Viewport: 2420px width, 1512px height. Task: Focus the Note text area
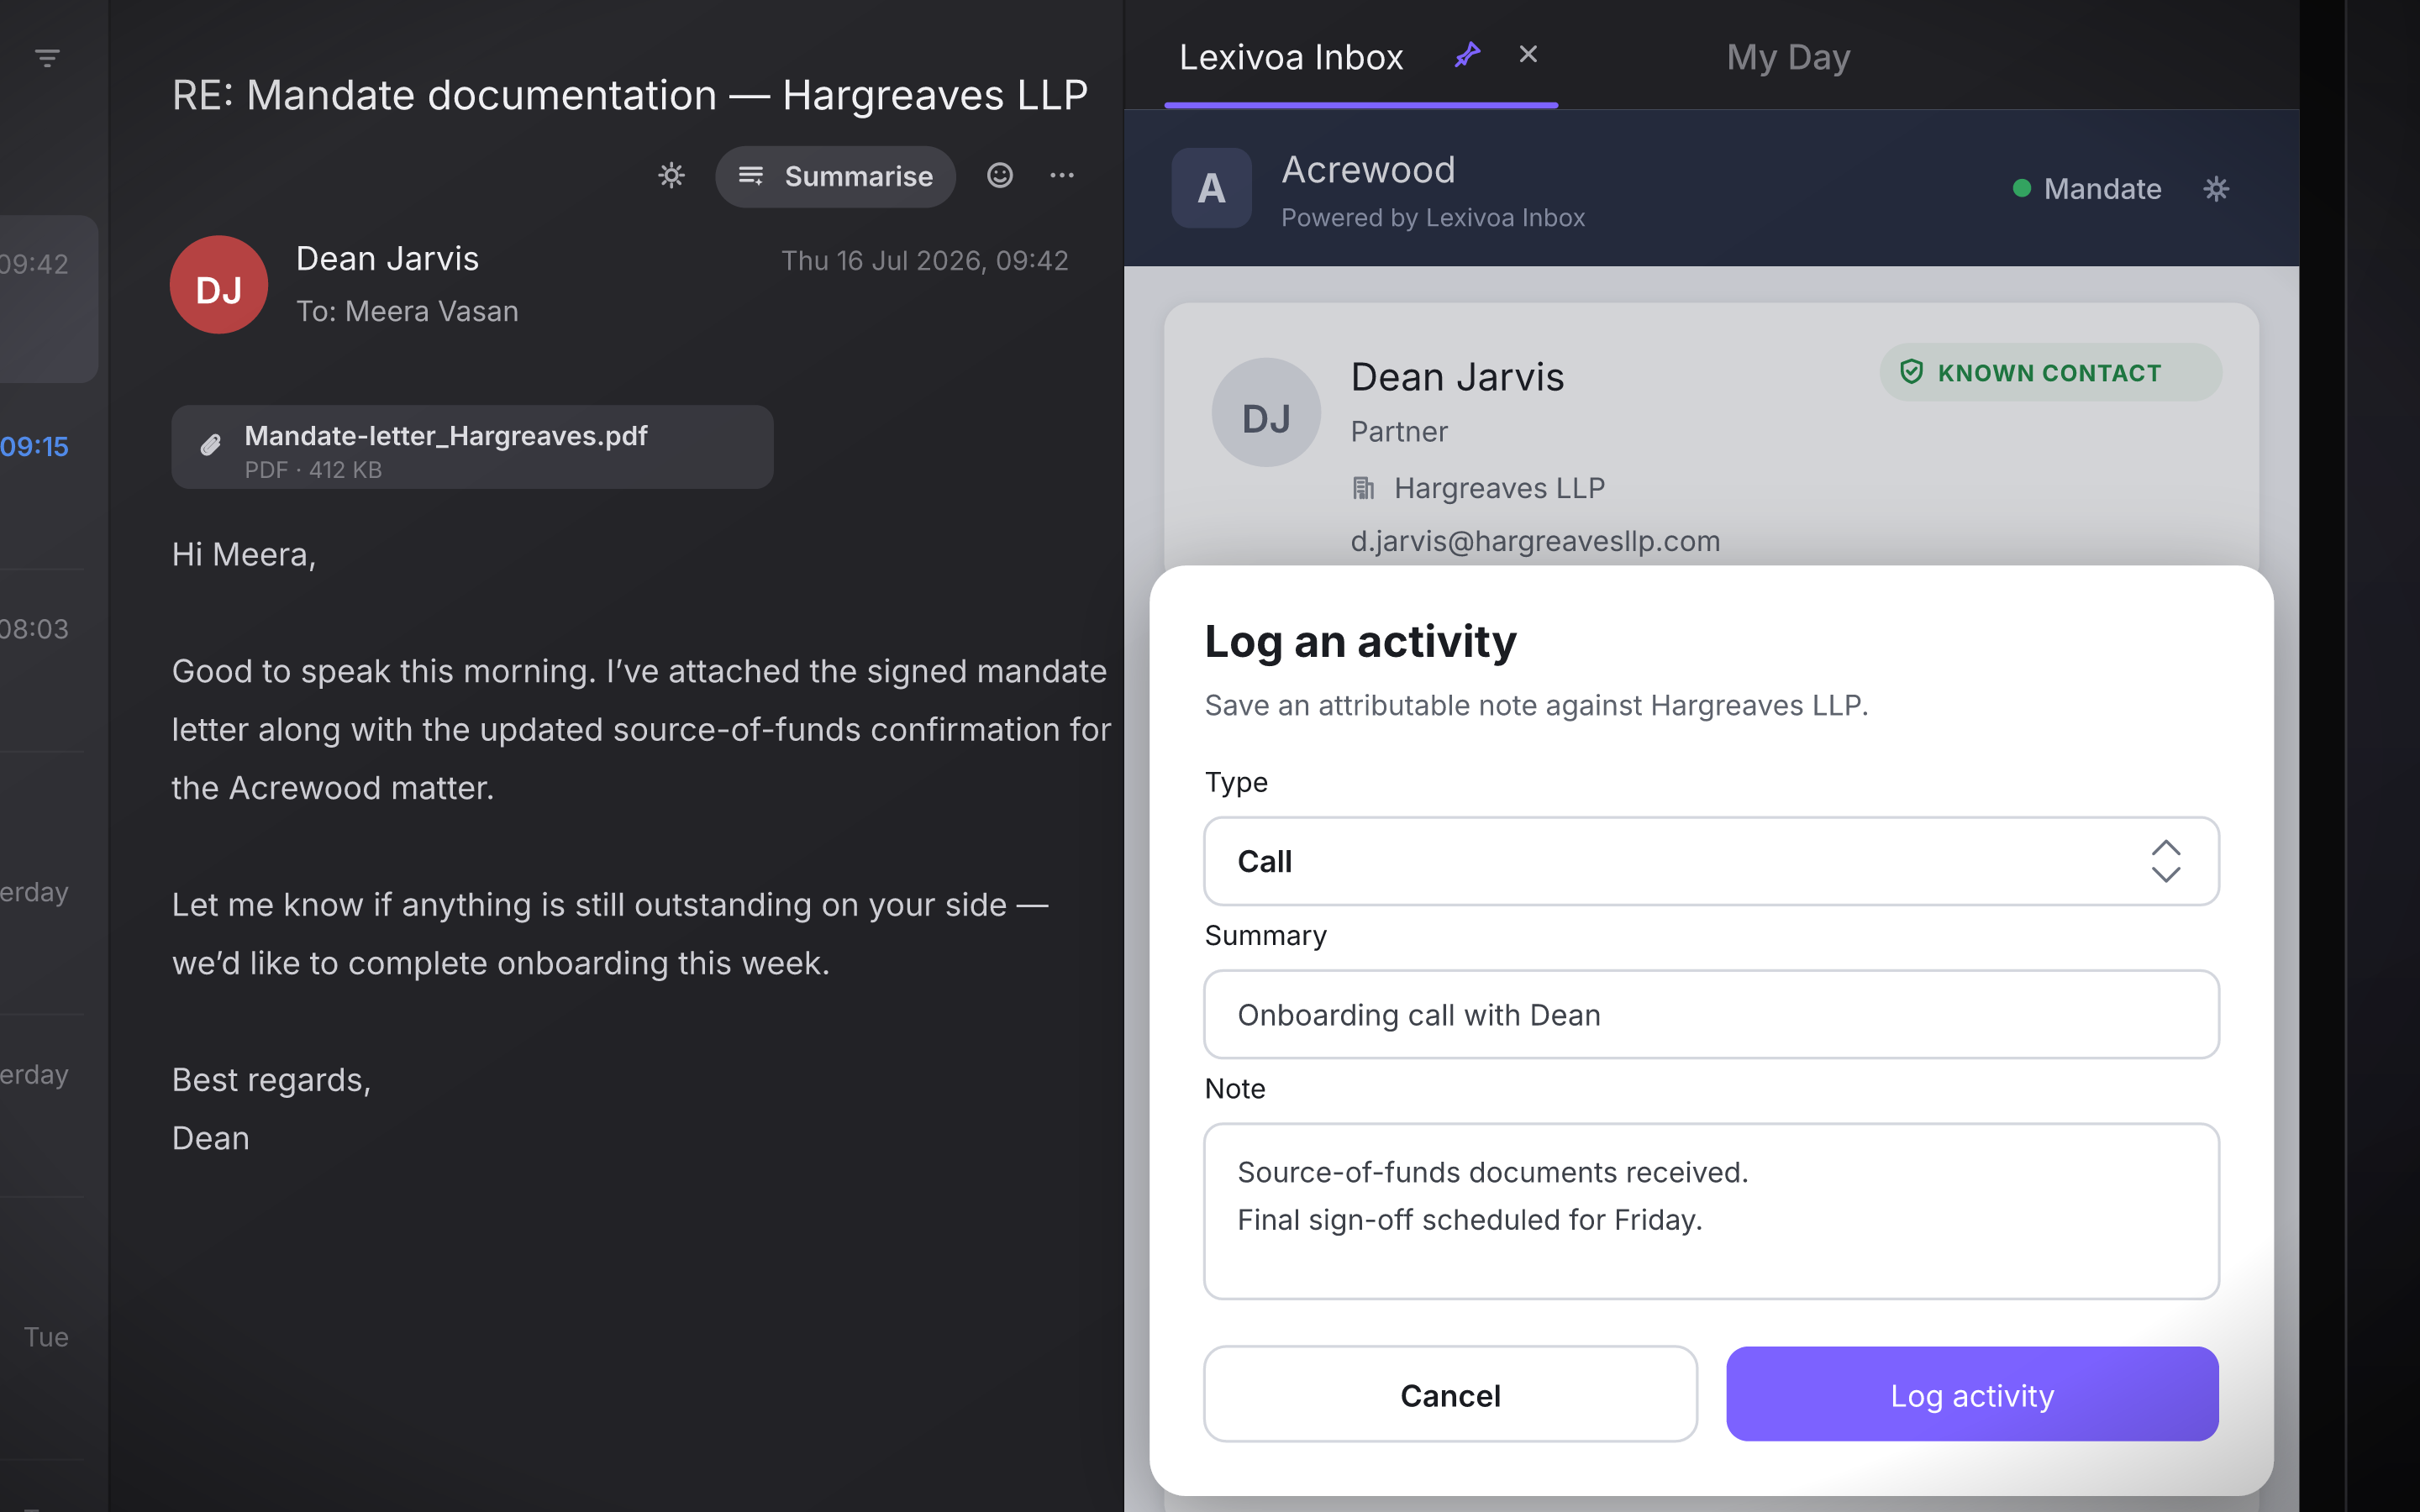pos(1711,1211)
